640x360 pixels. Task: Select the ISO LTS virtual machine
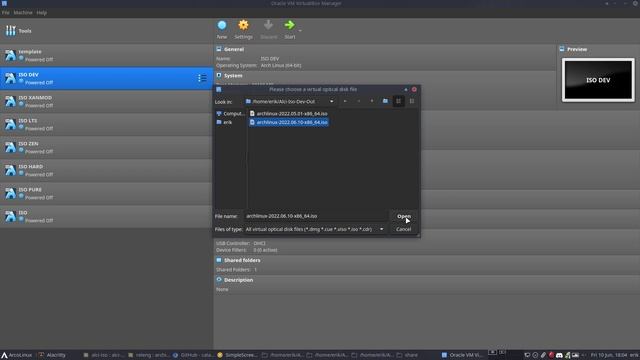106,124
